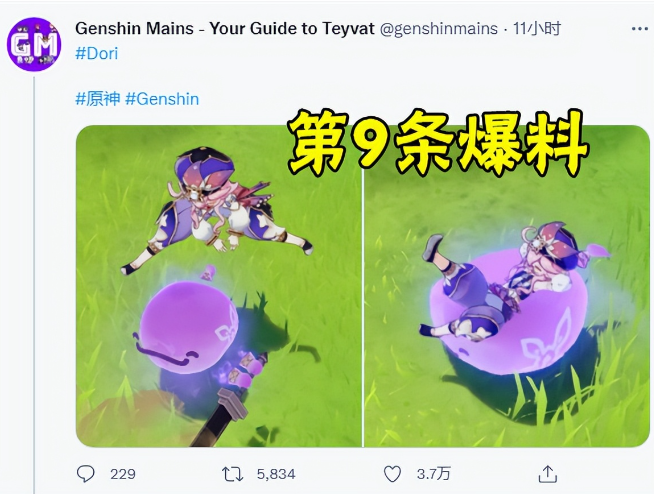The width and height of the screenshot is (654, 494).
Task: Like the tweet with the heart icon
Action: coord(392,474)
